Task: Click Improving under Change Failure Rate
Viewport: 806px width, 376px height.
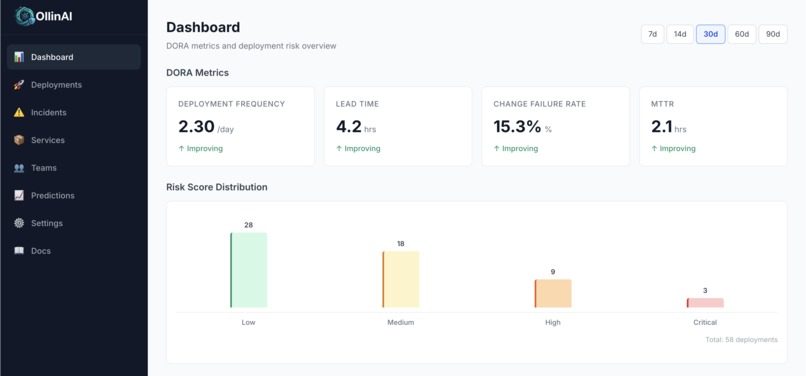Action: click(516, 149)
